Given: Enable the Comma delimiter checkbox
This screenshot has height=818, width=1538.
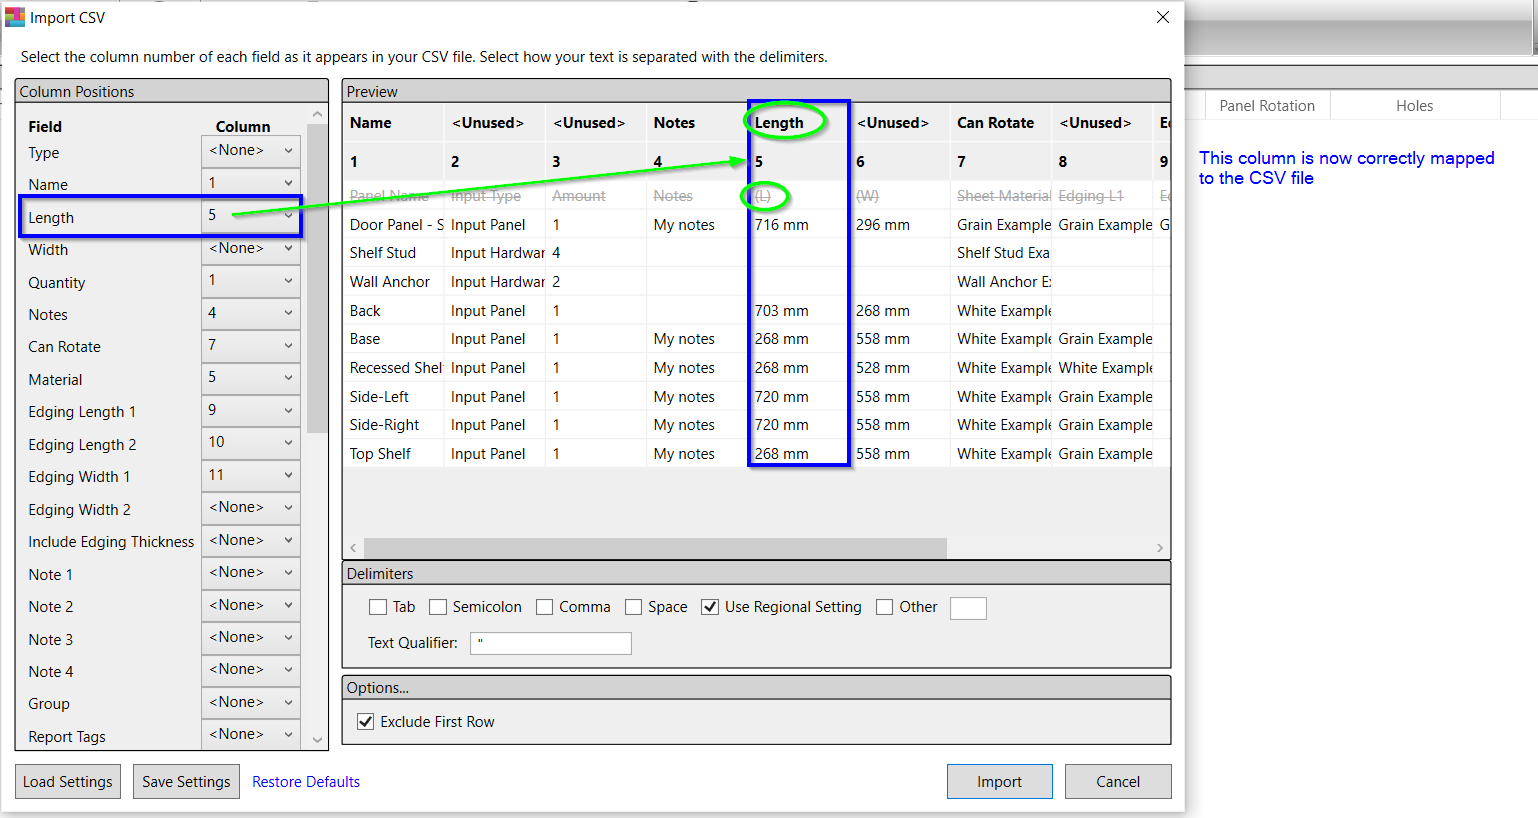Looking at the screenshot, I should click(x=545, y=607).
